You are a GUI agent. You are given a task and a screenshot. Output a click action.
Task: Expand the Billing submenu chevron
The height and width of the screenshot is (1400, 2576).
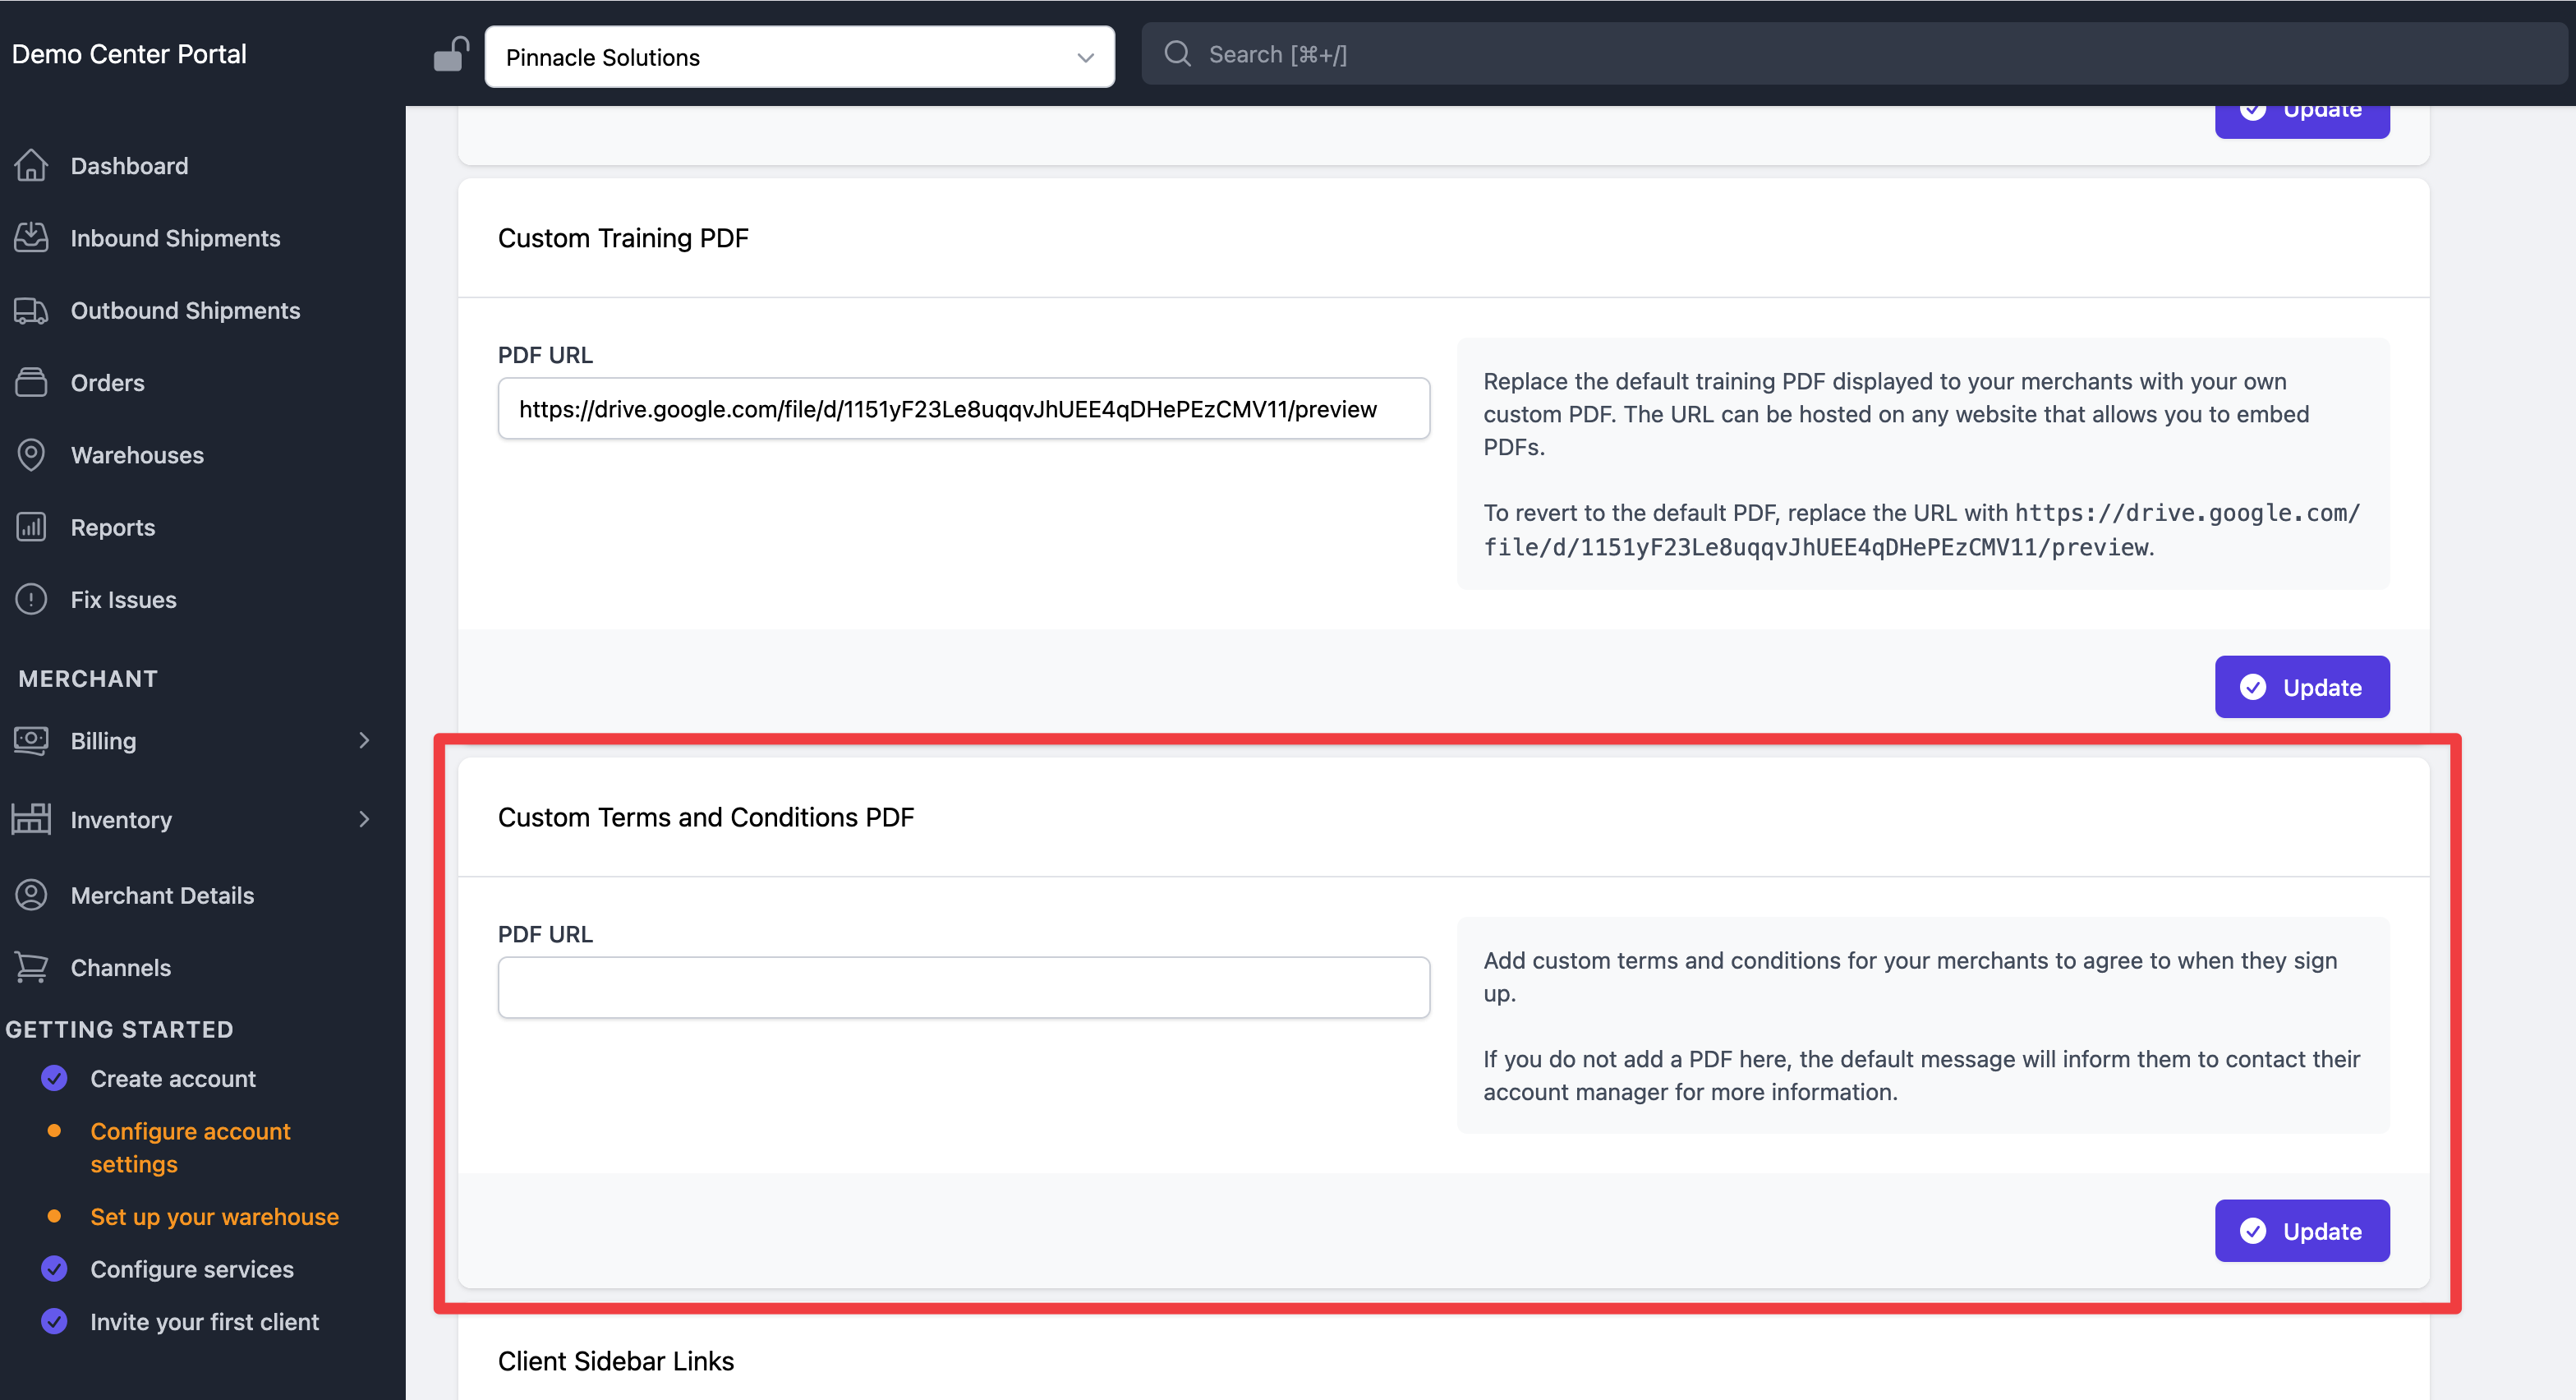[364, 740]
